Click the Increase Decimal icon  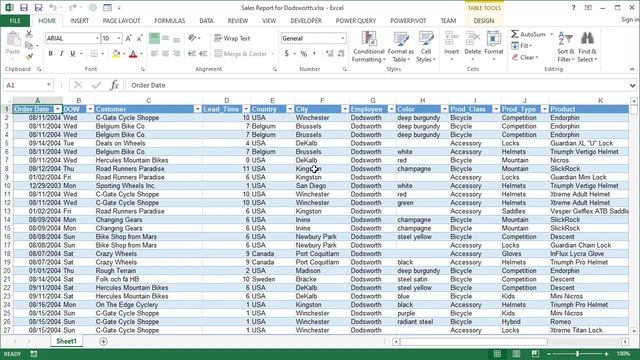[x=330, y=53]
